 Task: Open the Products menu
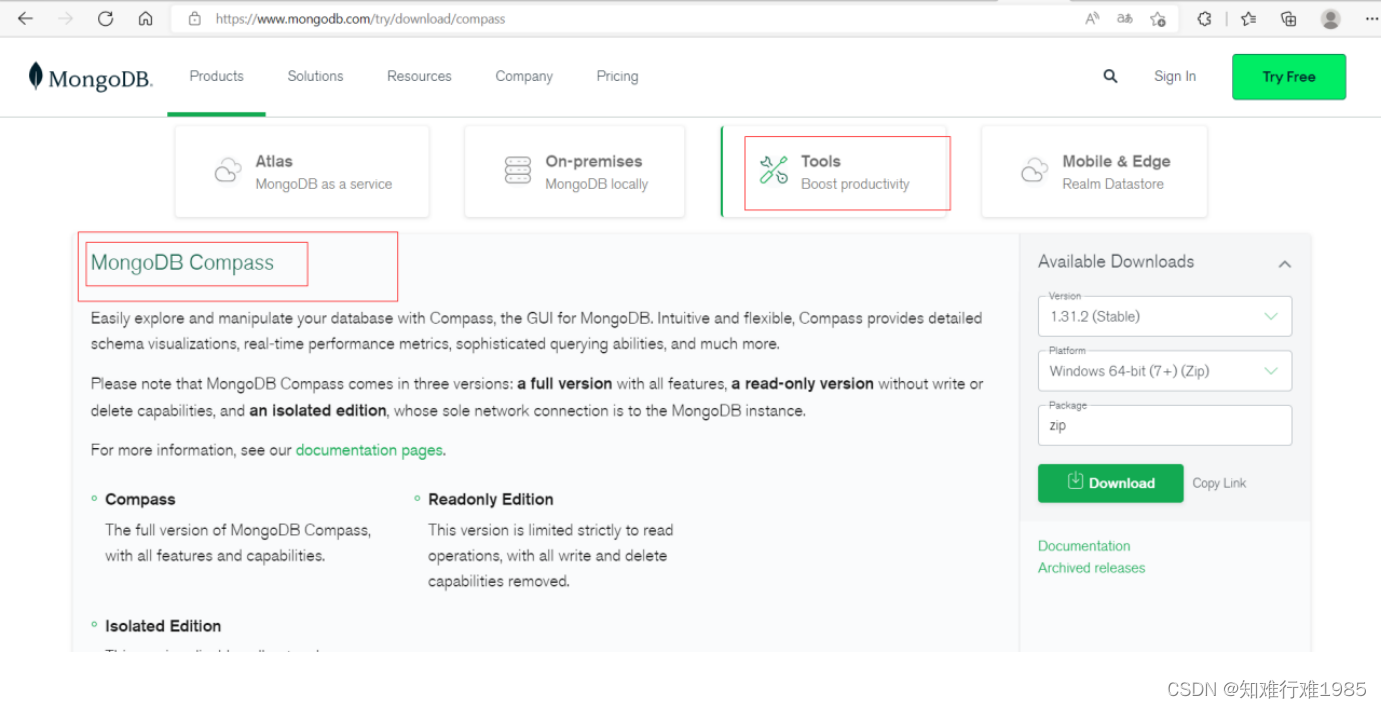(x=216, y=76)
